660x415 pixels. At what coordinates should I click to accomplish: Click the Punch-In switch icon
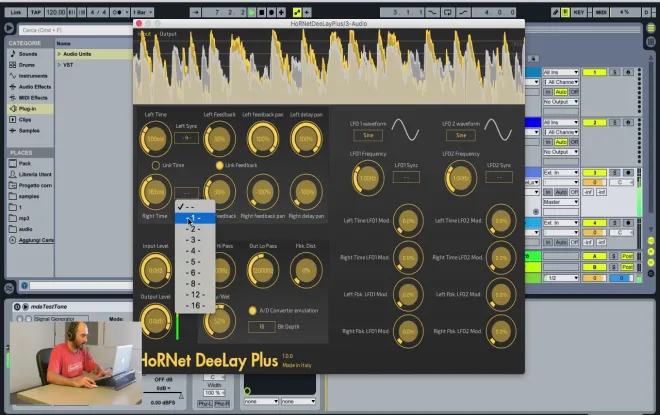(x=432, y=12)
